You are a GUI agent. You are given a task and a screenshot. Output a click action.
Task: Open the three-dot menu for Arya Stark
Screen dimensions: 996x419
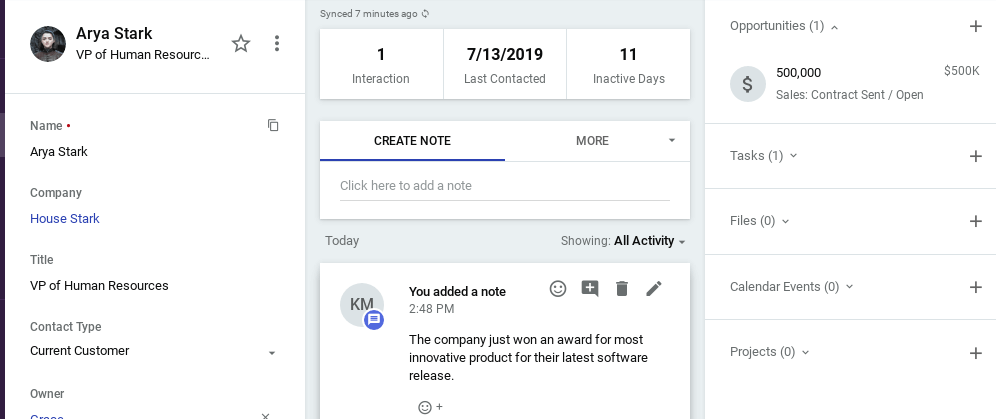pos(276,43)
